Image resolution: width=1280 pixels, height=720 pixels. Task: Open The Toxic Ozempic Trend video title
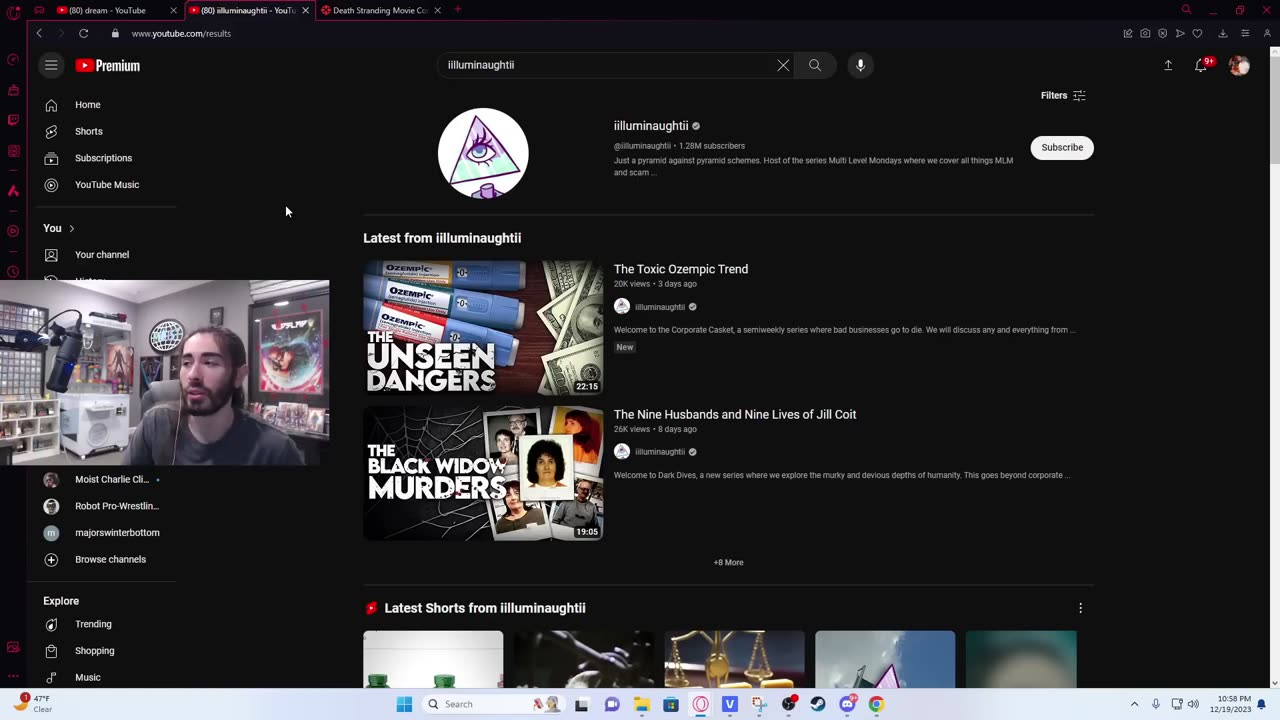681,269
